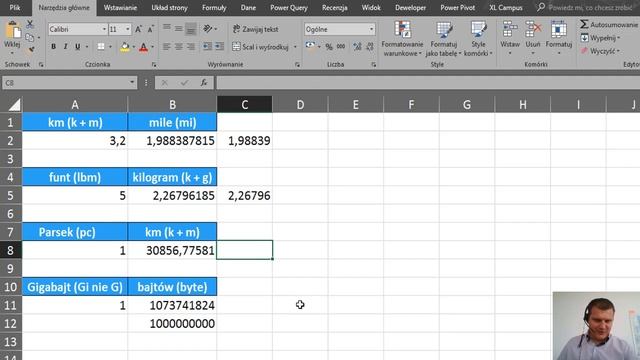The image size is (640, 360).
Task: Click Scal i wyśrodkuj button
Action: [x=260, y=47]
